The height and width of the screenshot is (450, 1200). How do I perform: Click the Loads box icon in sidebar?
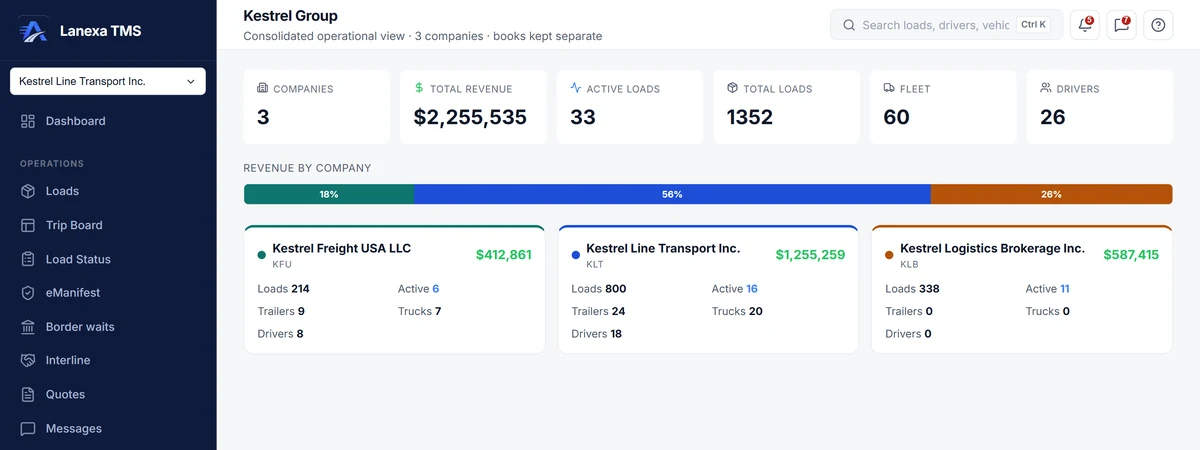(28, 191)
